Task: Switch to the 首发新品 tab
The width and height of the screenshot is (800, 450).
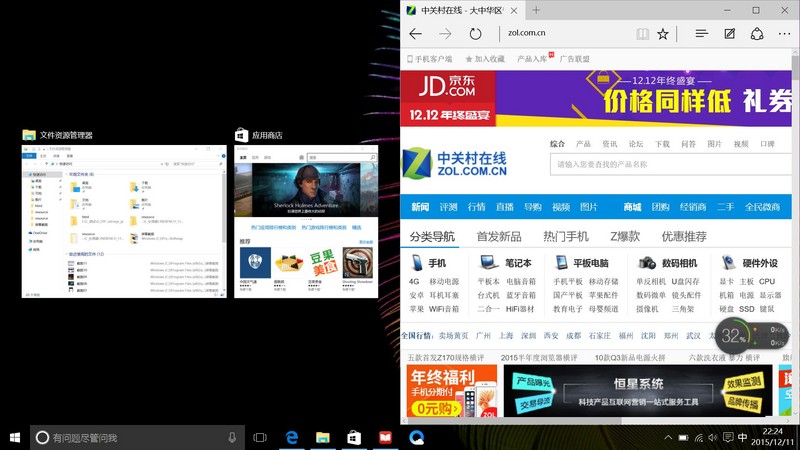Action: click(x=499, y=237)
